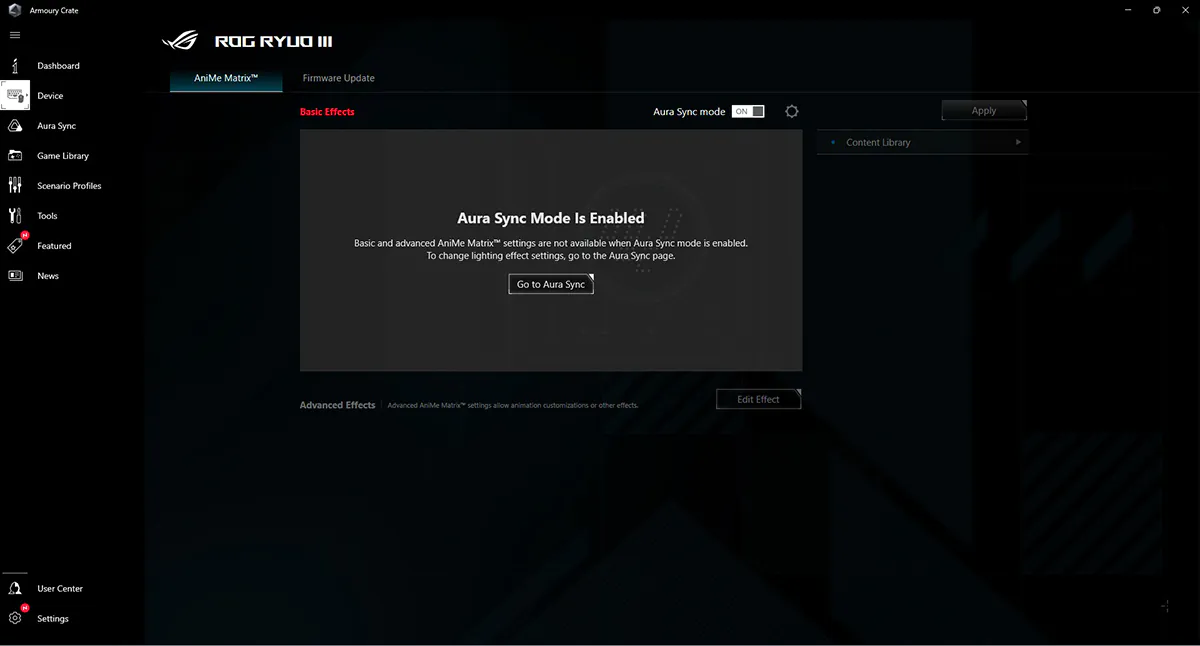This screenshot has height=646, width=1200.
Task: Open the Settings gear in sidebar
Action: pos(15,619)
